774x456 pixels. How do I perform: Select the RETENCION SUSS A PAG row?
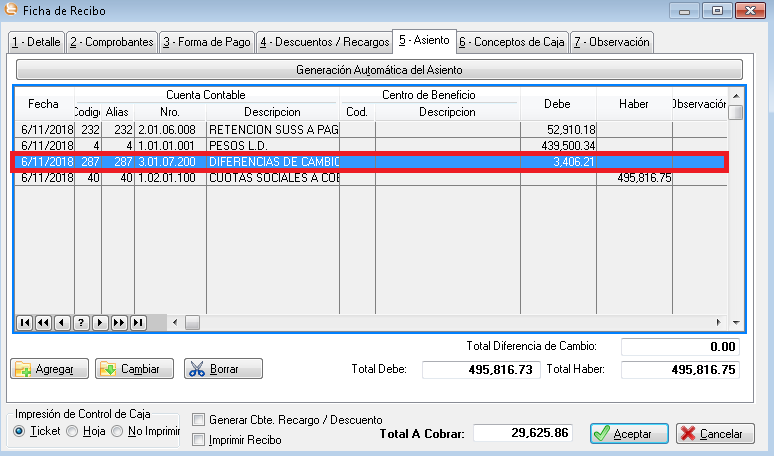click(272, 130)
